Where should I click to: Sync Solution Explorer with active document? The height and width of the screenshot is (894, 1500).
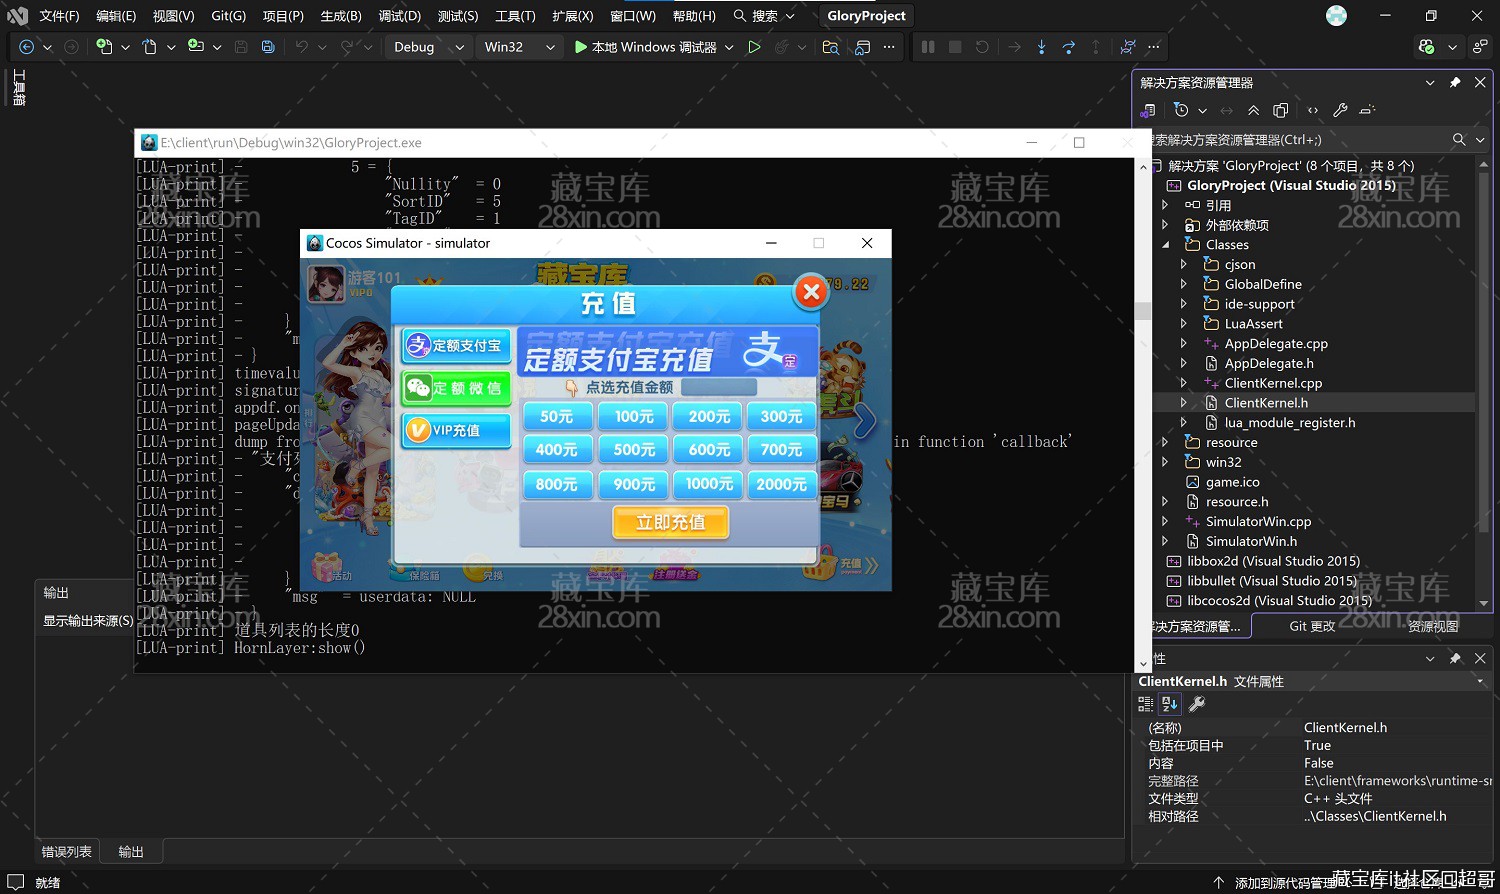click(1228, 110)
